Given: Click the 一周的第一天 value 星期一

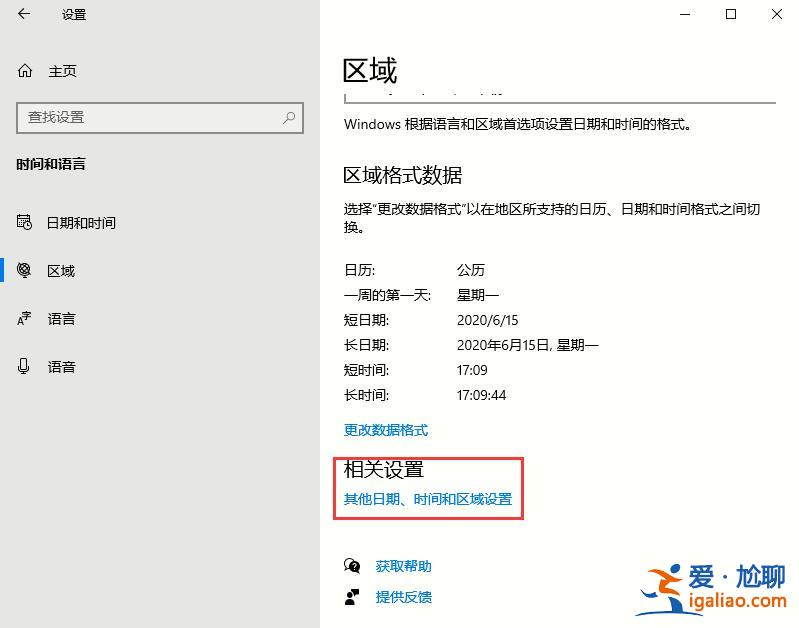Looking at the screenshot, I should tap(477, 295).
